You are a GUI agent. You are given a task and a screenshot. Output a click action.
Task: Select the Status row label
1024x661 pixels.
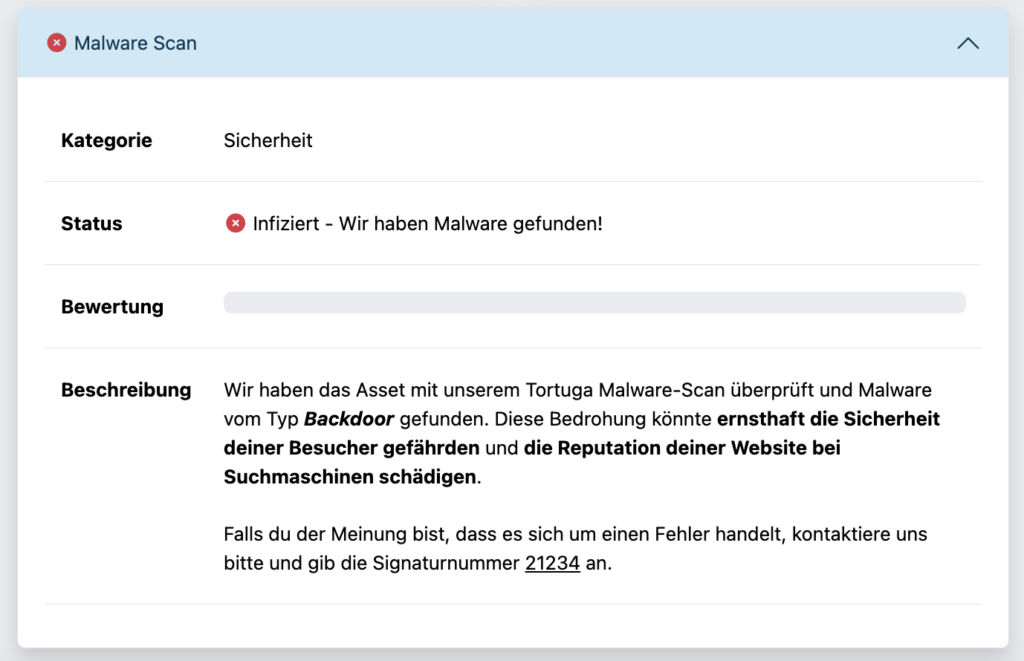click(x=91, y=223)
